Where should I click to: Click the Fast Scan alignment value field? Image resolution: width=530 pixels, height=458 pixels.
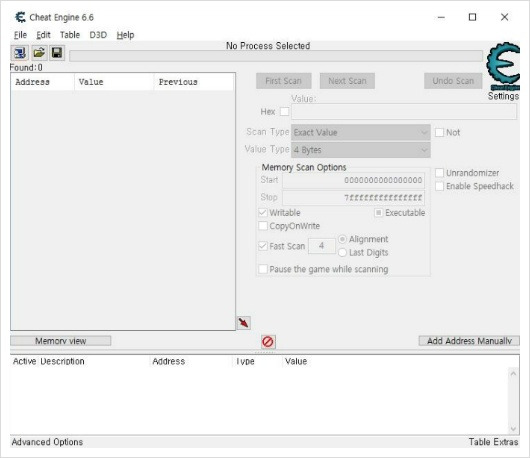click(x=322, y=246)
